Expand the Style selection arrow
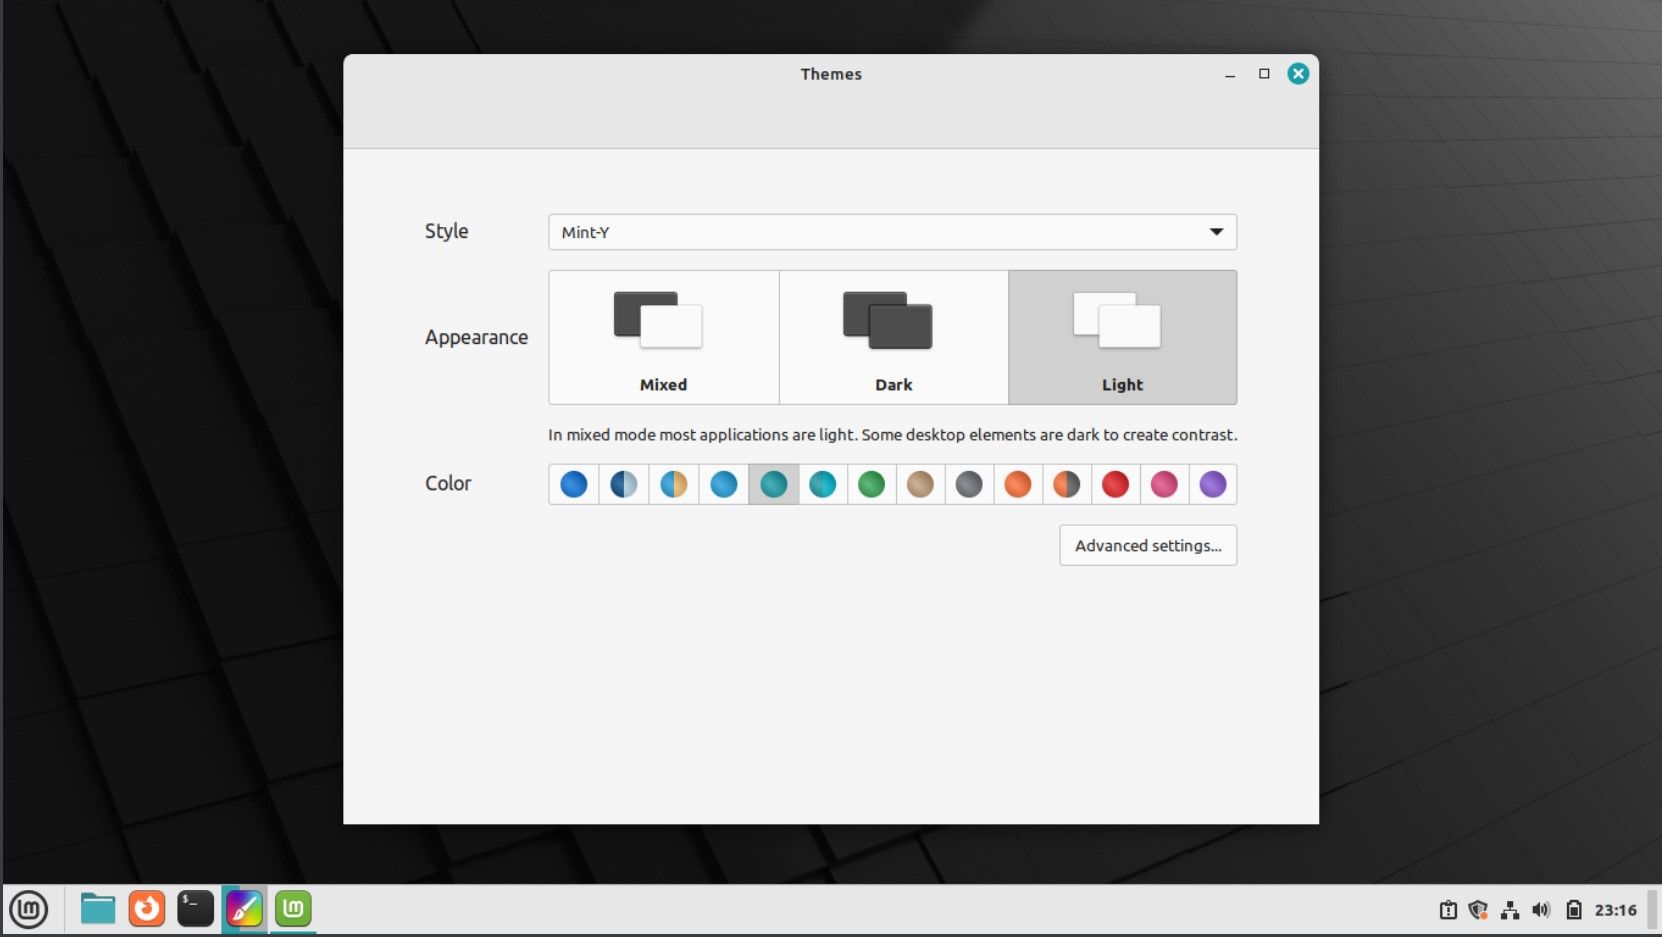The image size is (1662, 937). pos(1216,231)
